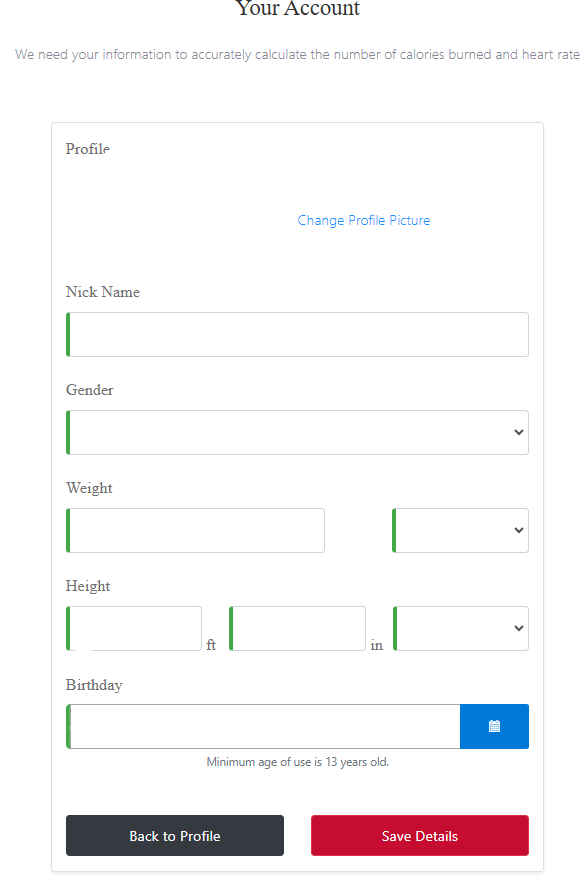Click the Weight label text
582x877 pixels.
pos(89,488)
